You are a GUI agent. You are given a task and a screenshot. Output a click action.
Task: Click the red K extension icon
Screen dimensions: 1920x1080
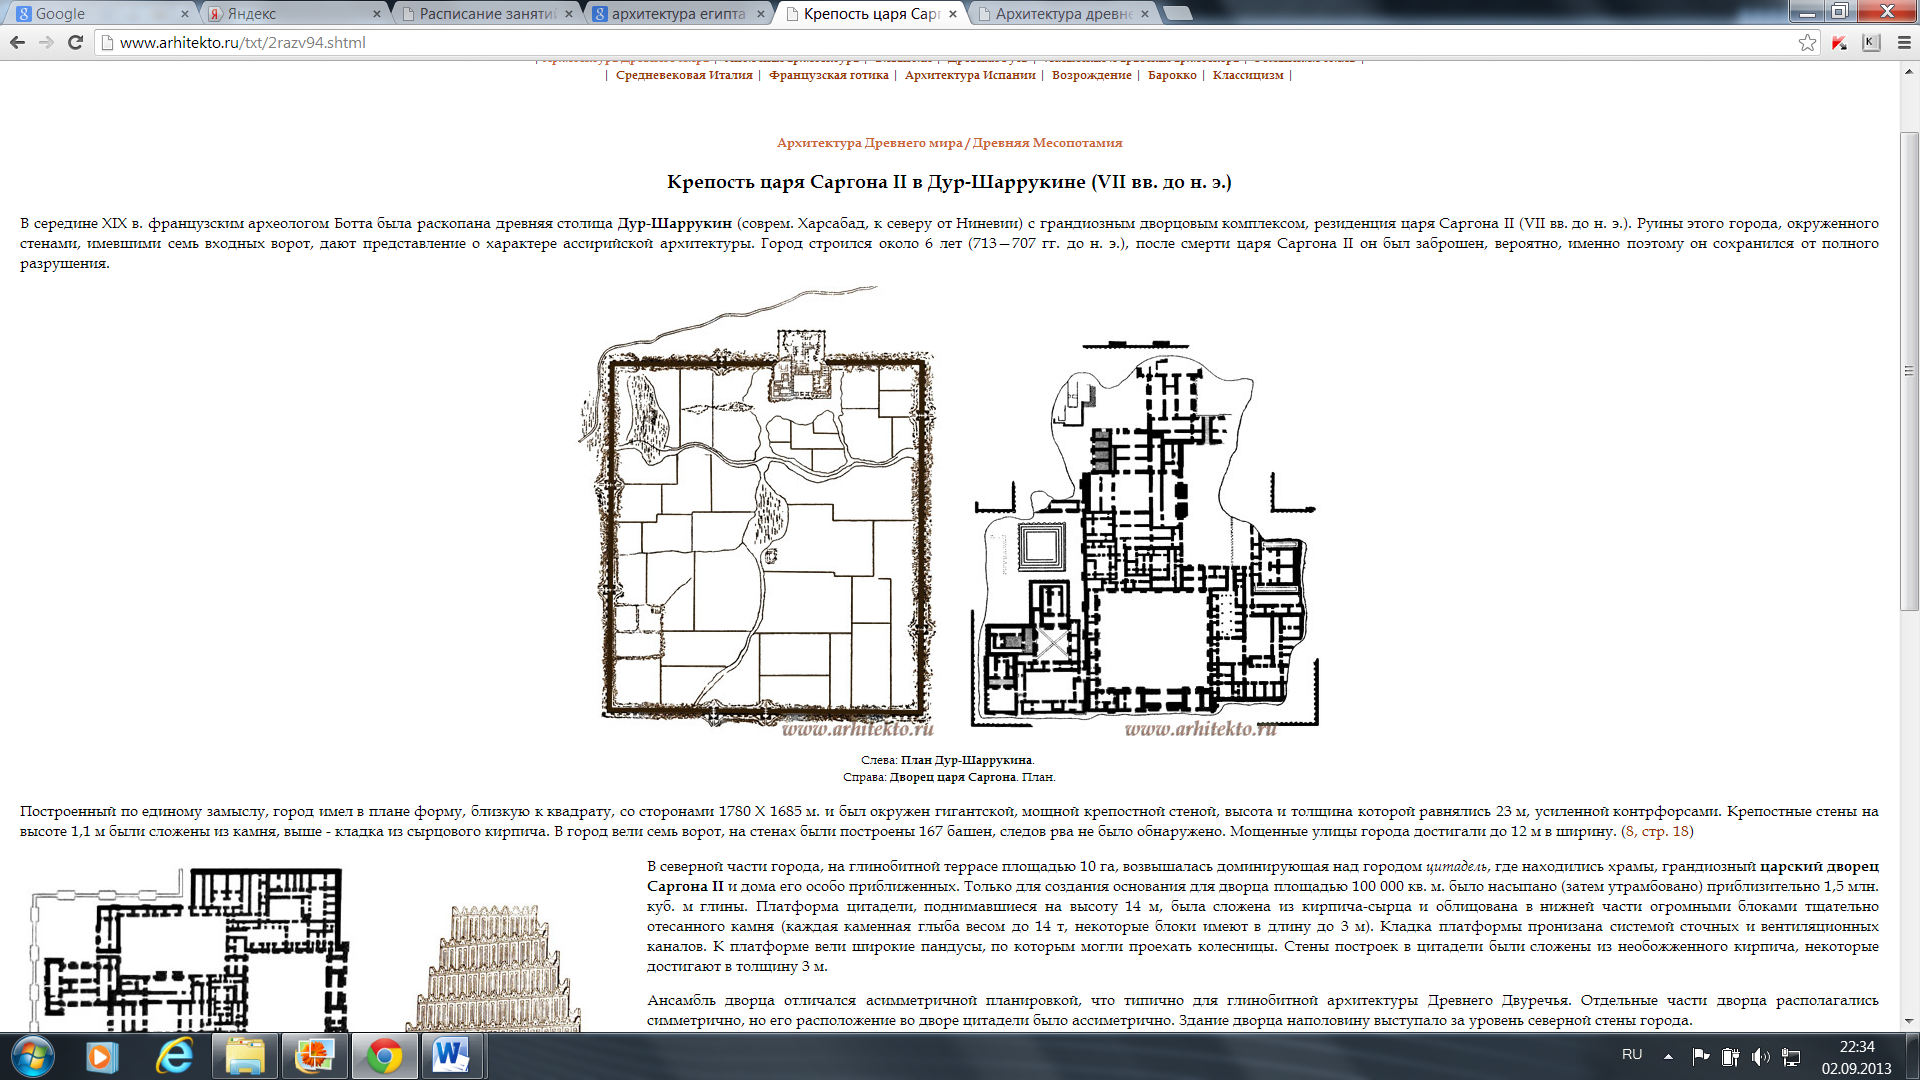pyautogui.click(x=1839, y=42)
